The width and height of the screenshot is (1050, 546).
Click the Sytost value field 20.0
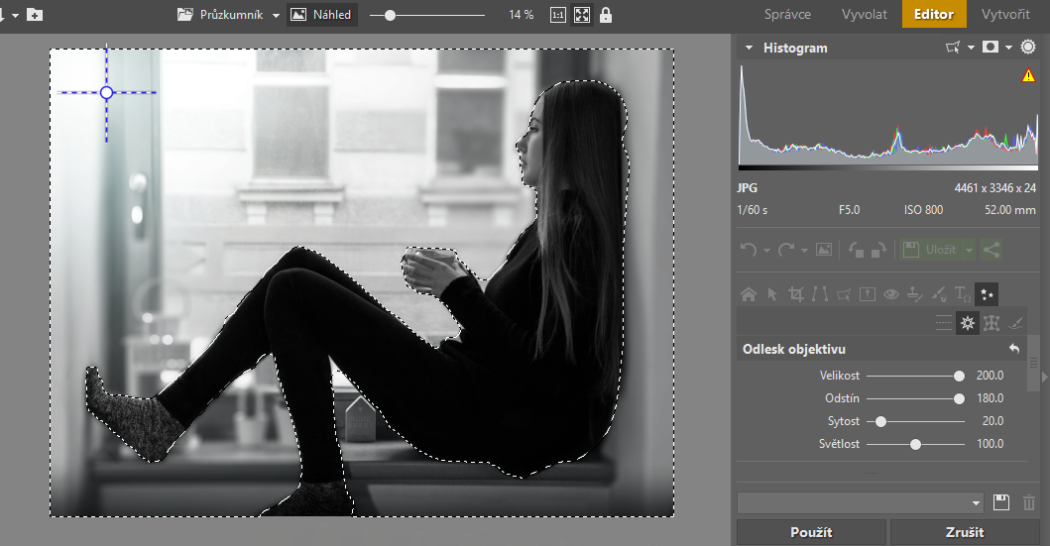pos(992,421)
